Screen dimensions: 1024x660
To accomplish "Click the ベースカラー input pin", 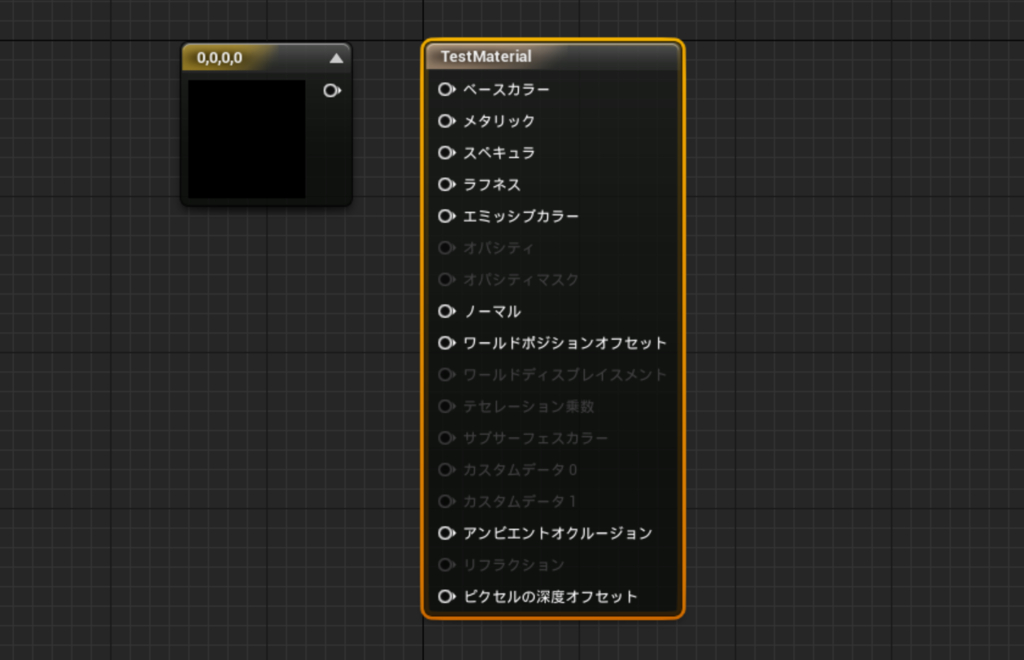I will coord(447,89).
